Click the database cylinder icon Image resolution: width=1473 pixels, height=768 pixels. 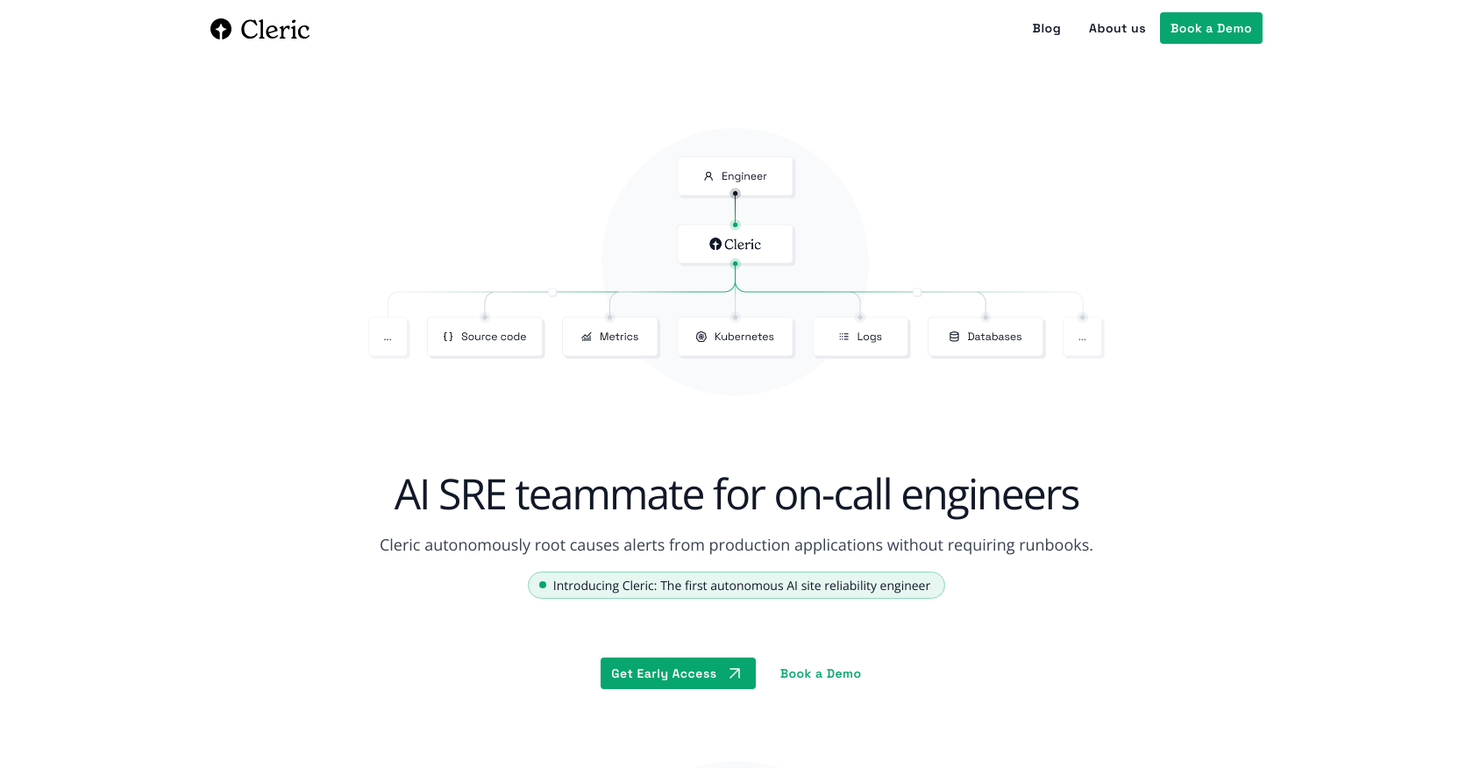[954, 337]
